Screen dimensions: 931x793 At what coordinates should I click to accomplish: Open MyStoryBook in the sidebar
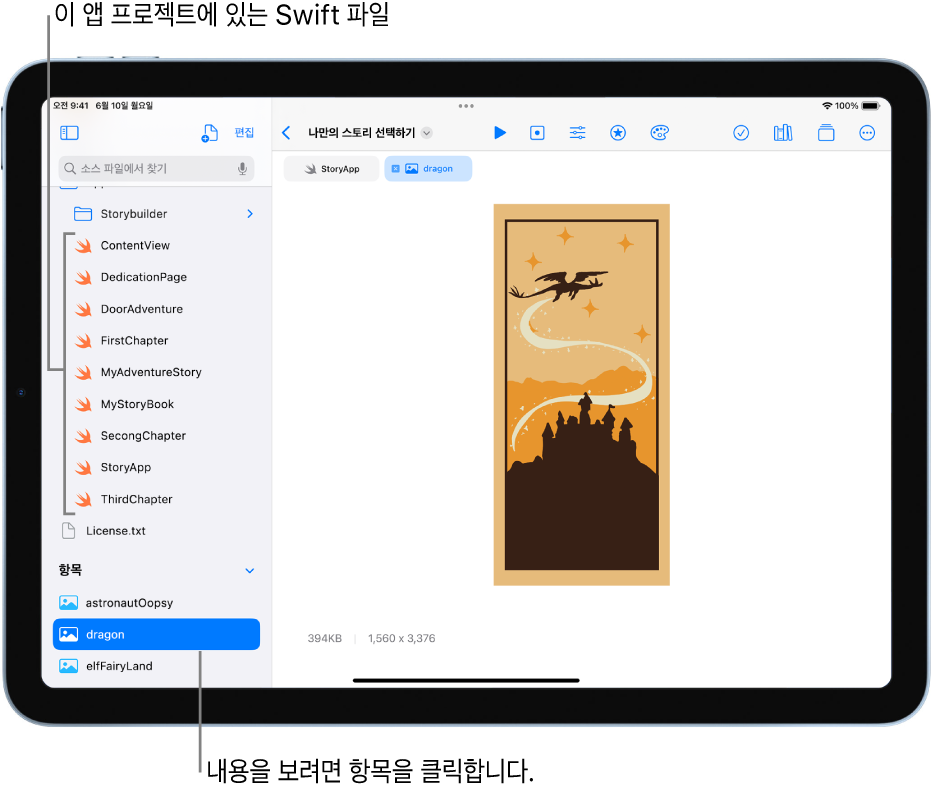pos(156,404)
